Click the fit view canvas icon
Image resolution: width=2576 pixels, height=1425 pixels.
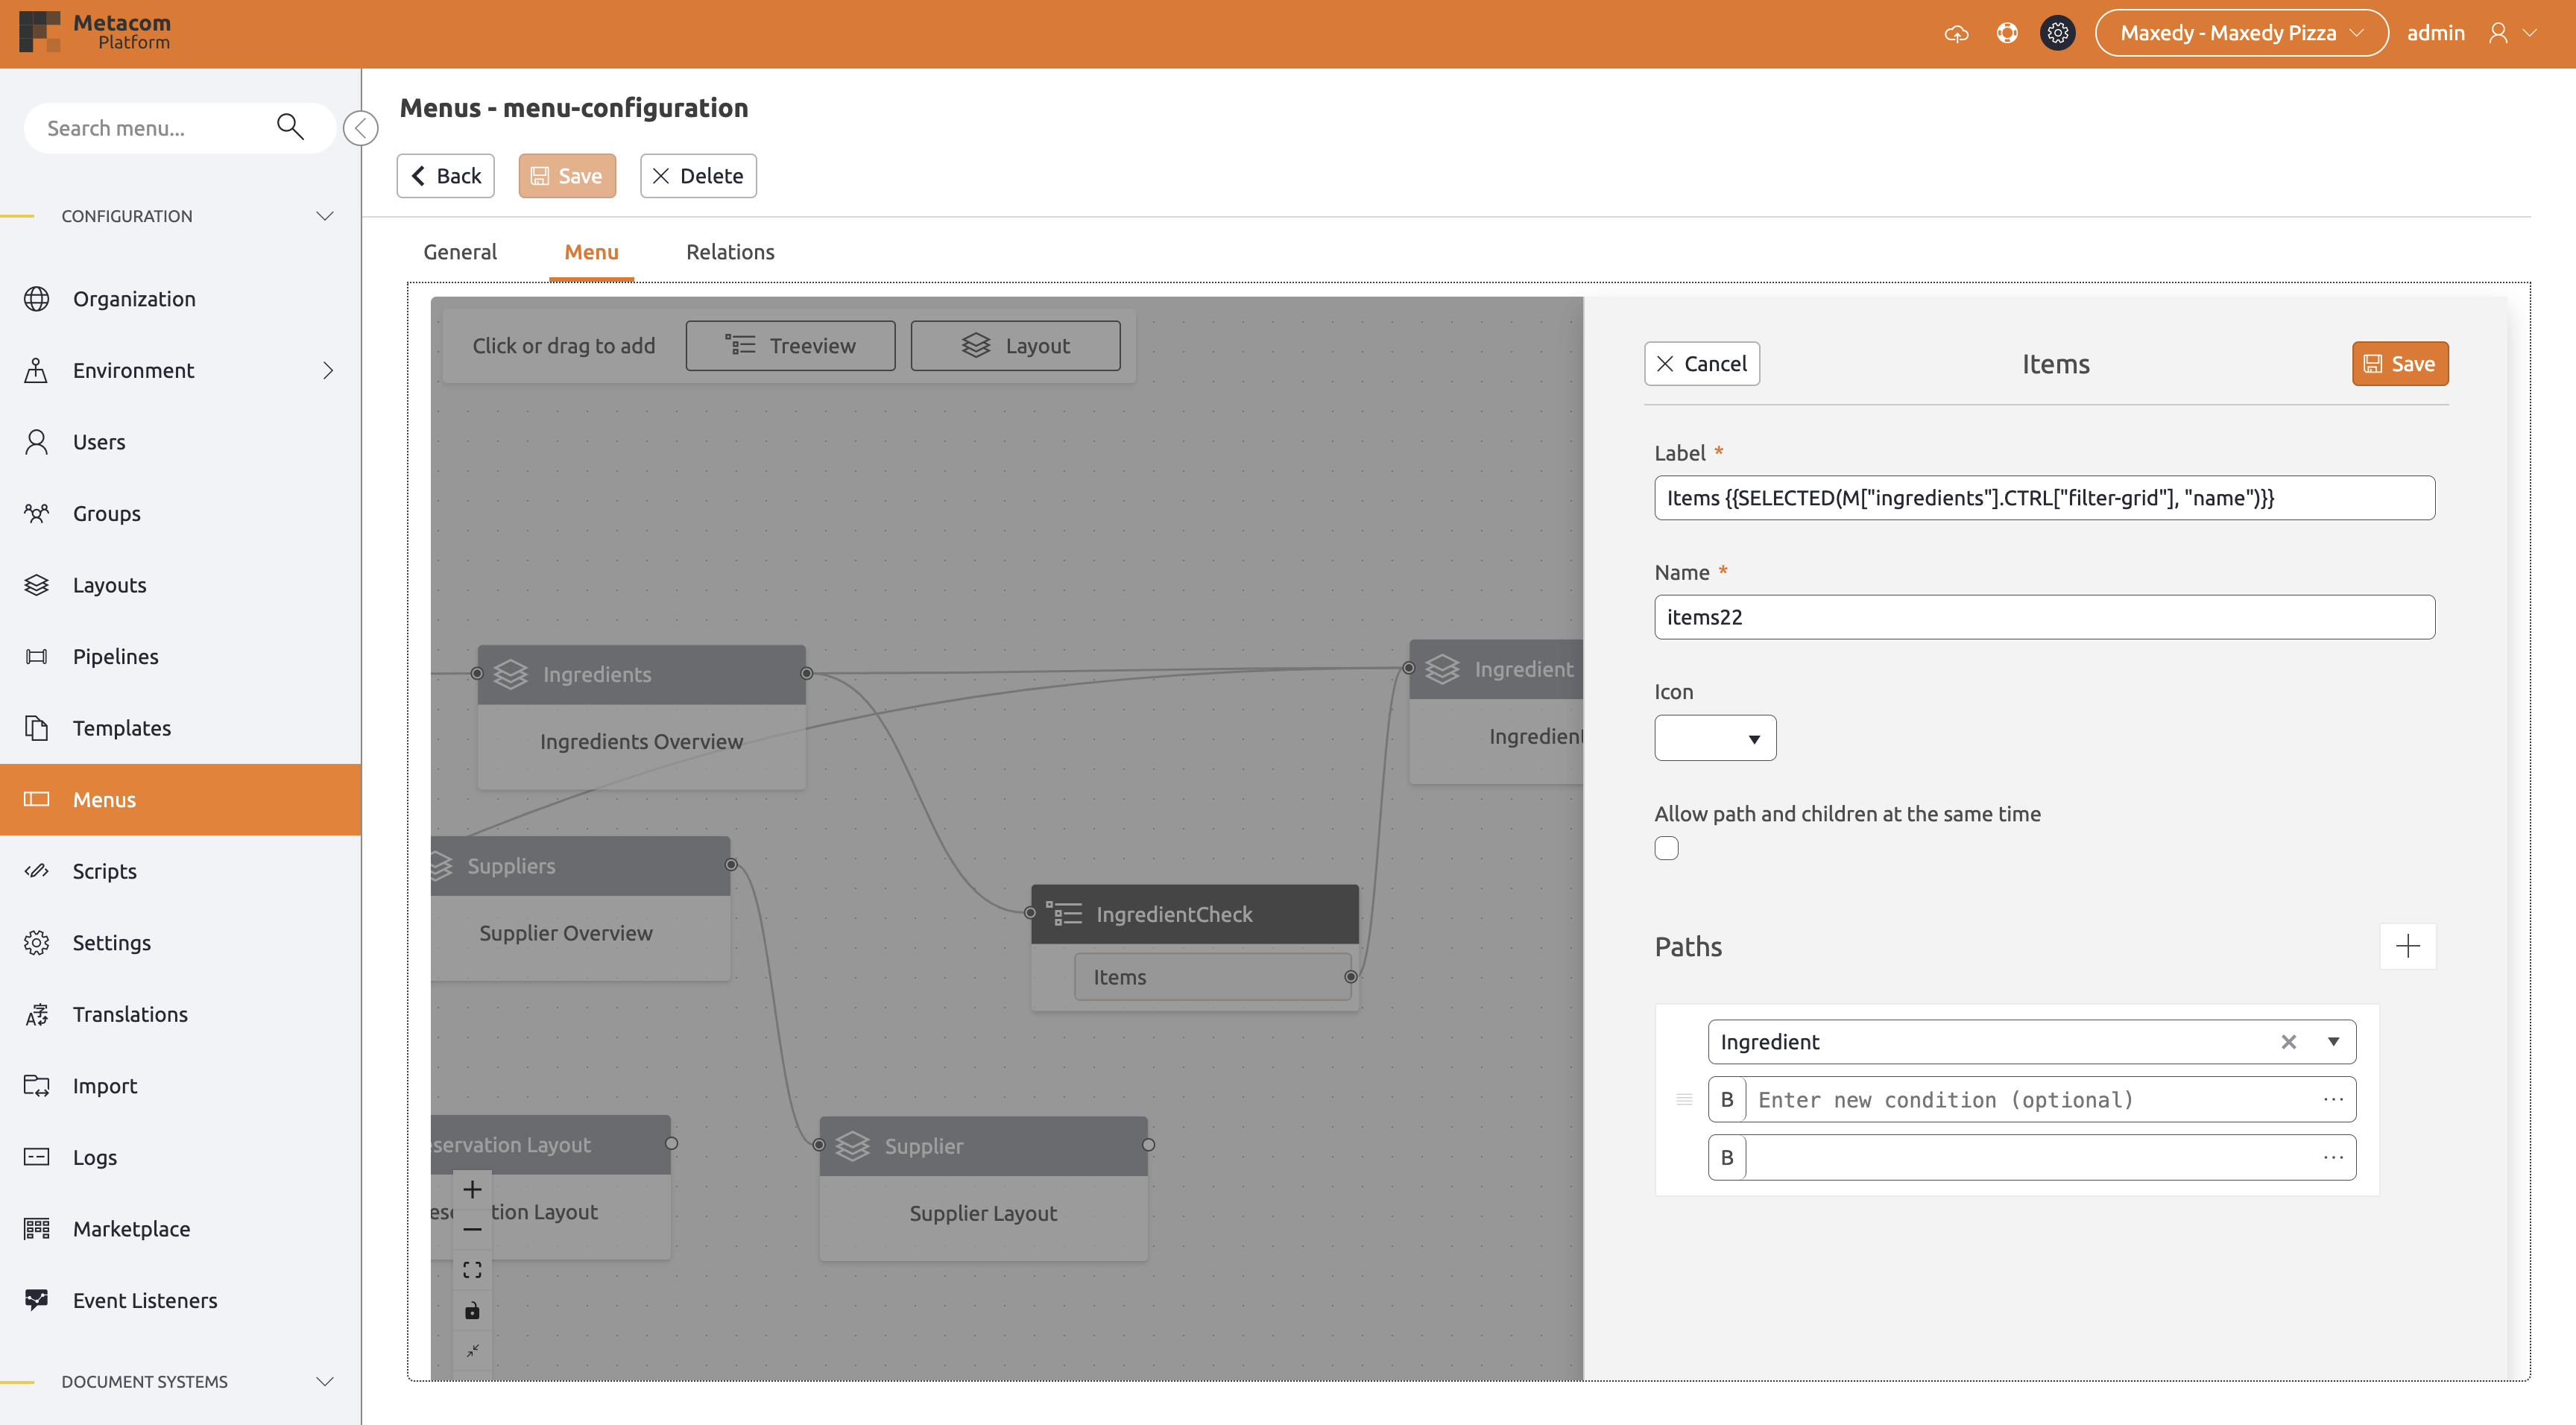click(x=472, y=1270)
